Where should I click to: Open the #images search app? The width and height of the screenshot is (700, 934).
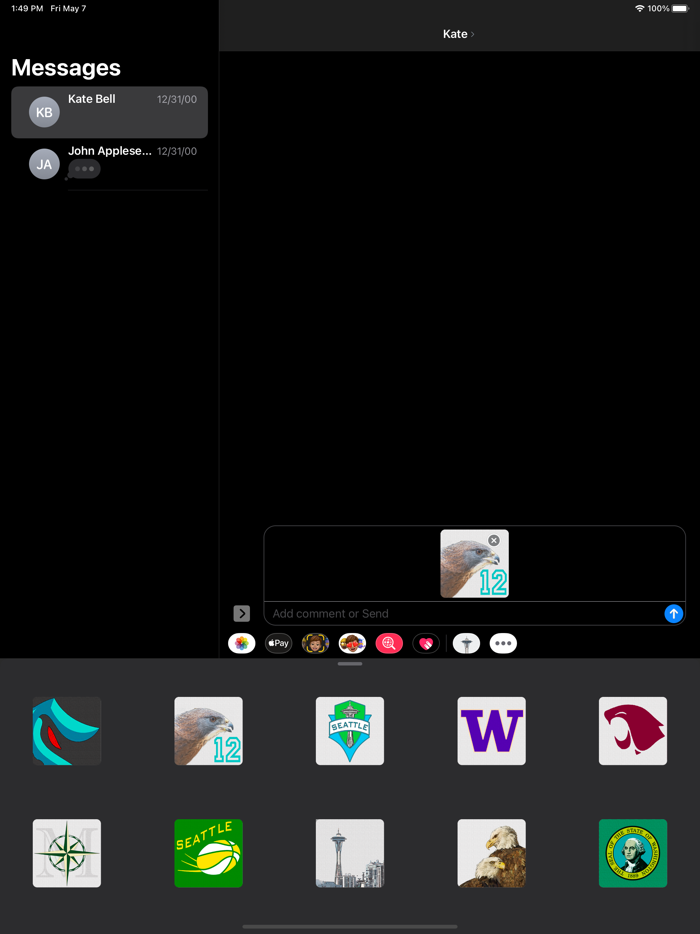389,643
